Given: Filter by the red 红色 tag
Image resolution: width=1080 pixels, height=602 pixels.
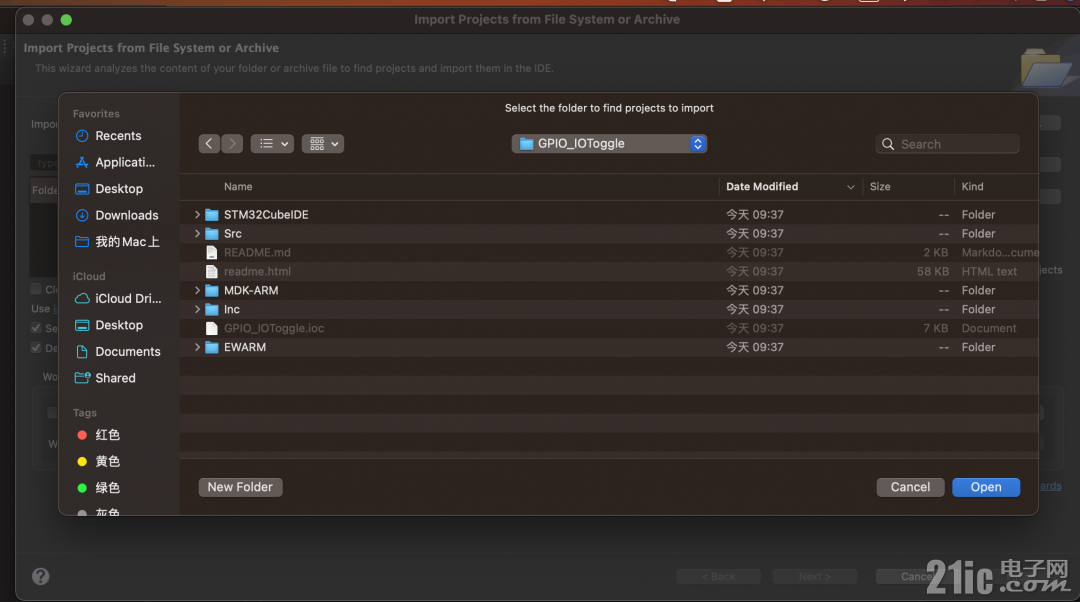Looking at the screenshot, I should [x=107, y=435].
